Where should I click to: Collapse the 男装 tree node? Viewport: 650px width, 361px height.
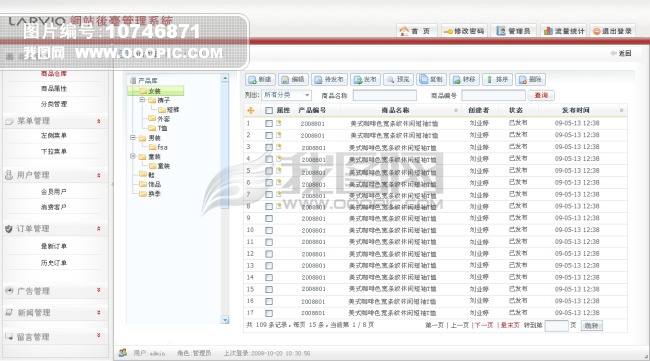point(133,137)
